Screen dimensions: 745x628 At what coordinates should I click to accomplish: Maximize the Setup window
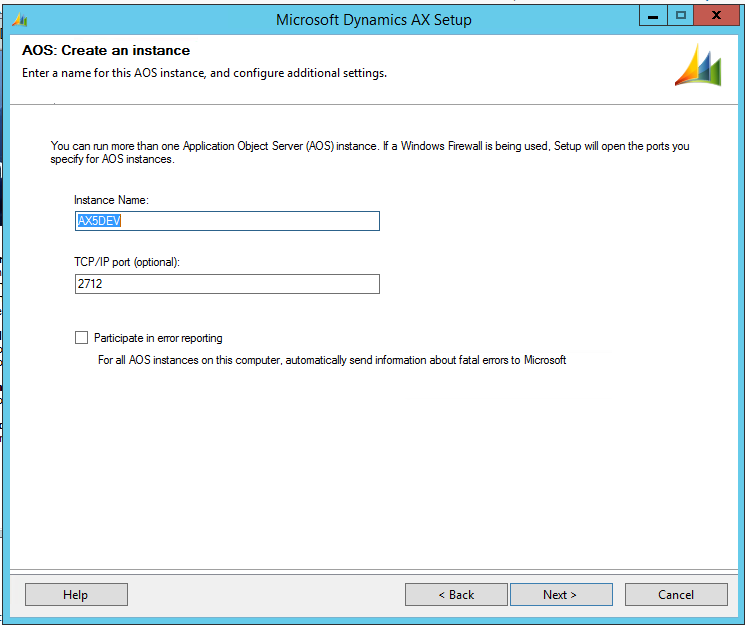pos(681,16)
